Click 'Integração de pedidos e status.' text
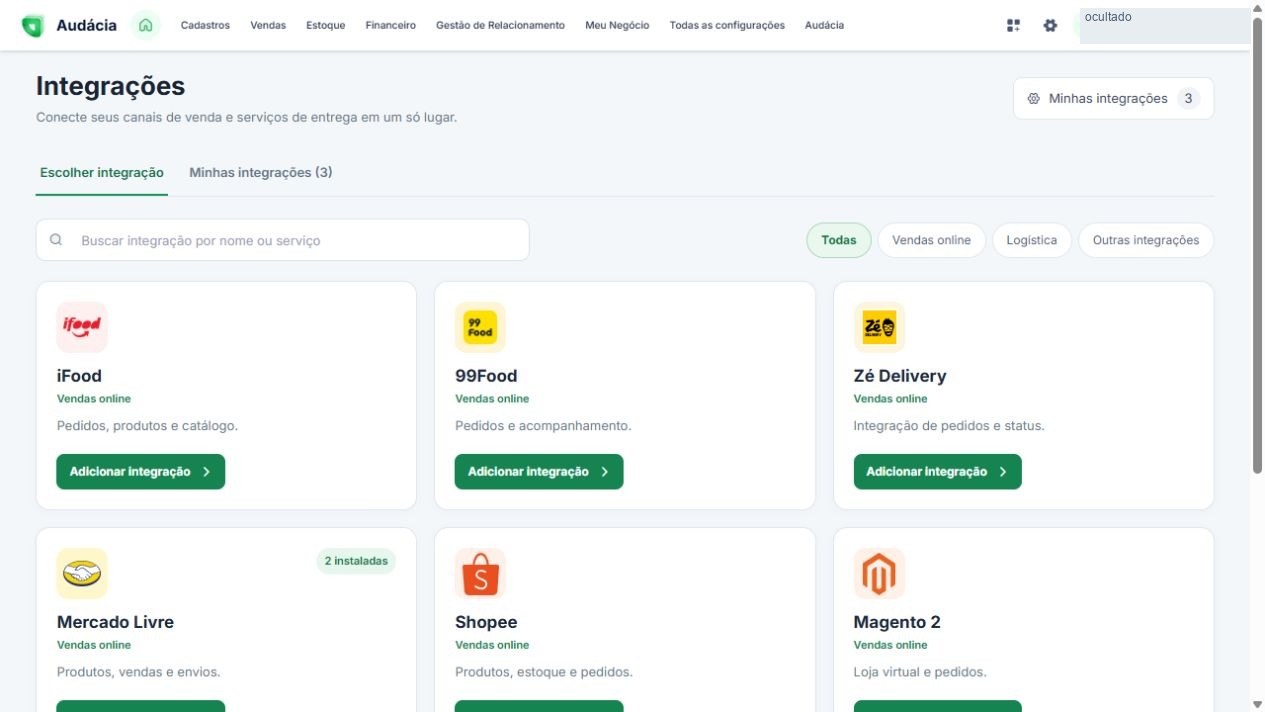The width and height of the screenshot is (1265, 712). pyautogui.click(x=949, y=426)
